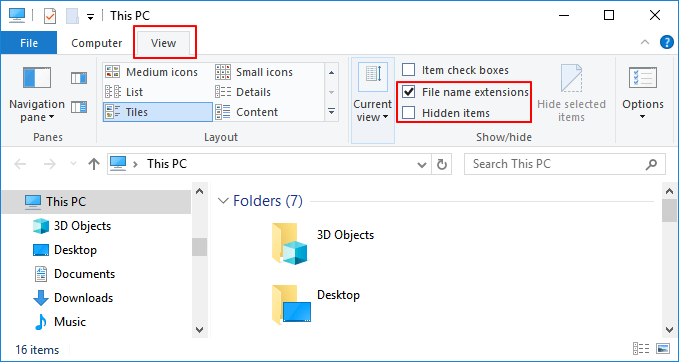
Task: Expand the layout gallery More arrow
Action: pyautogui.click(x=331, y=112)
